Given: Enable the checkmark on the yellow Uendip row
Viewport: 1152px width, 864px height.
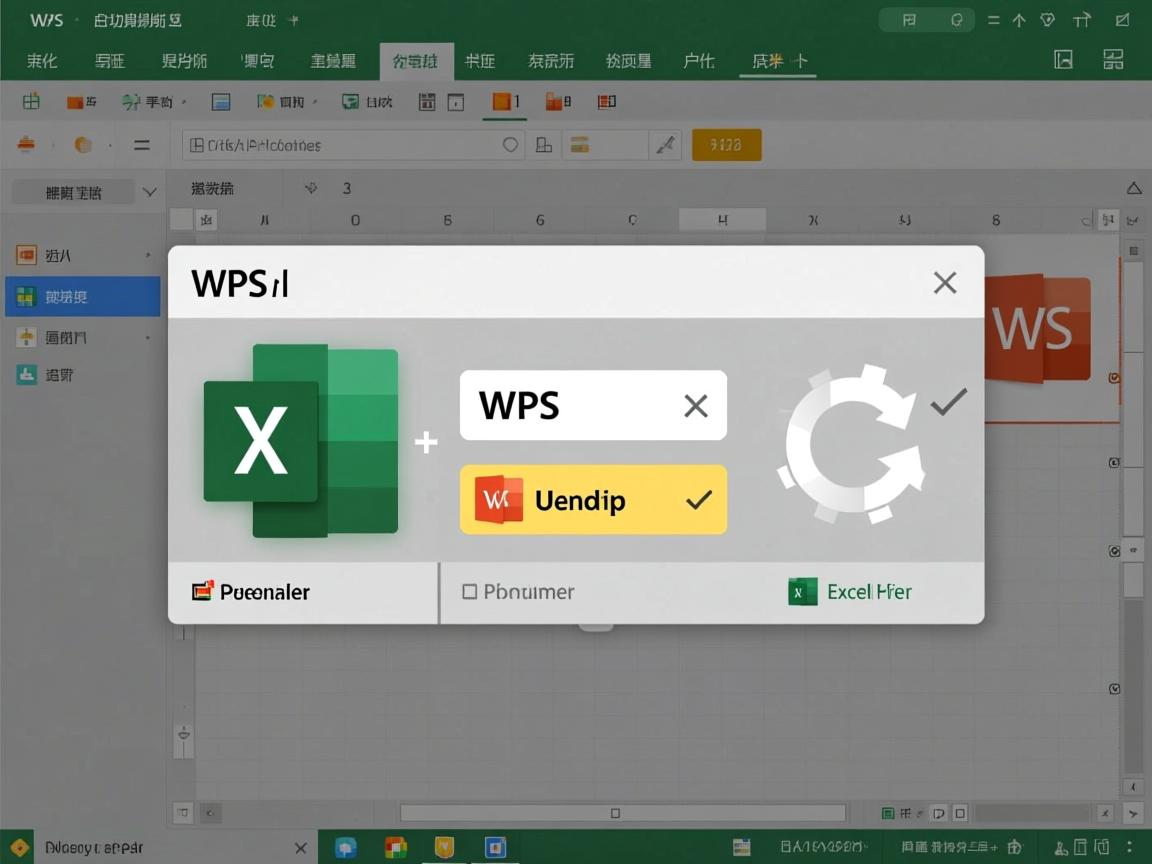Looking at the screenshot, I should point(698,500).
